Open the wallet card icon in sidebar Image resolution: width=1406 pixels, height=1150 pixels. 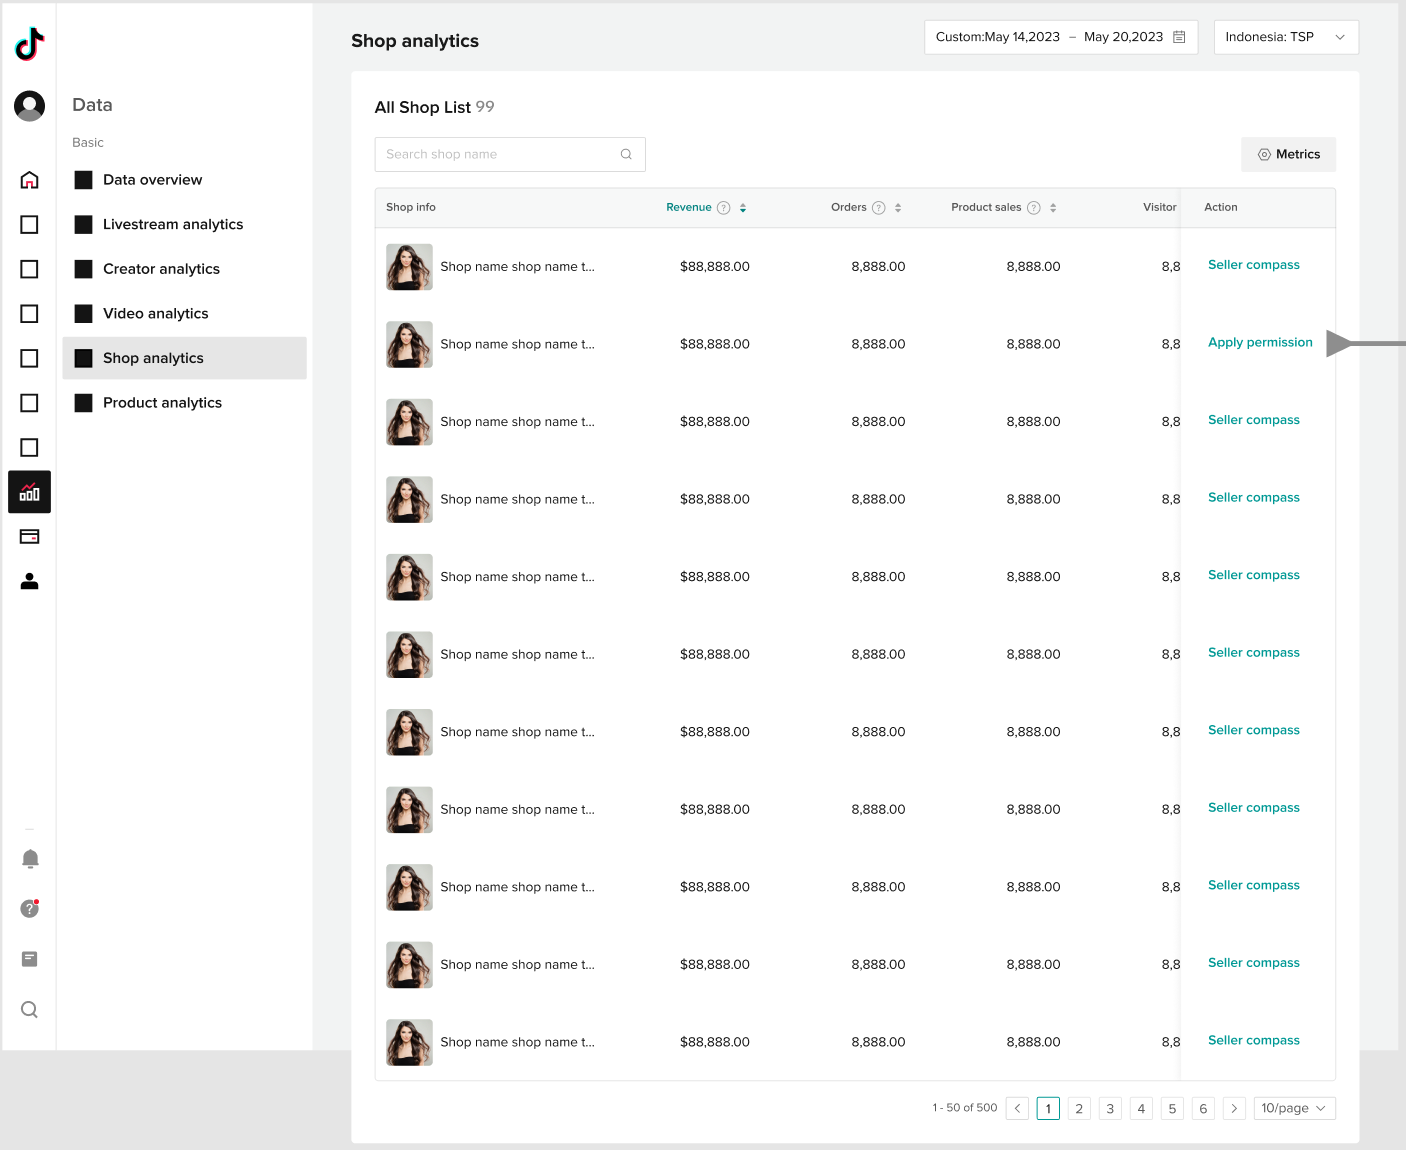tap(30, 537)
